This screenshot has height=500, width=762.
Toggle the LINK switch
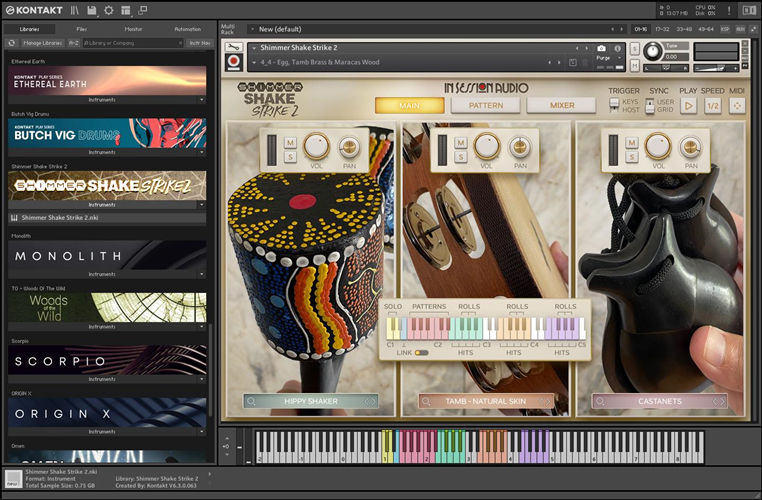421,353
